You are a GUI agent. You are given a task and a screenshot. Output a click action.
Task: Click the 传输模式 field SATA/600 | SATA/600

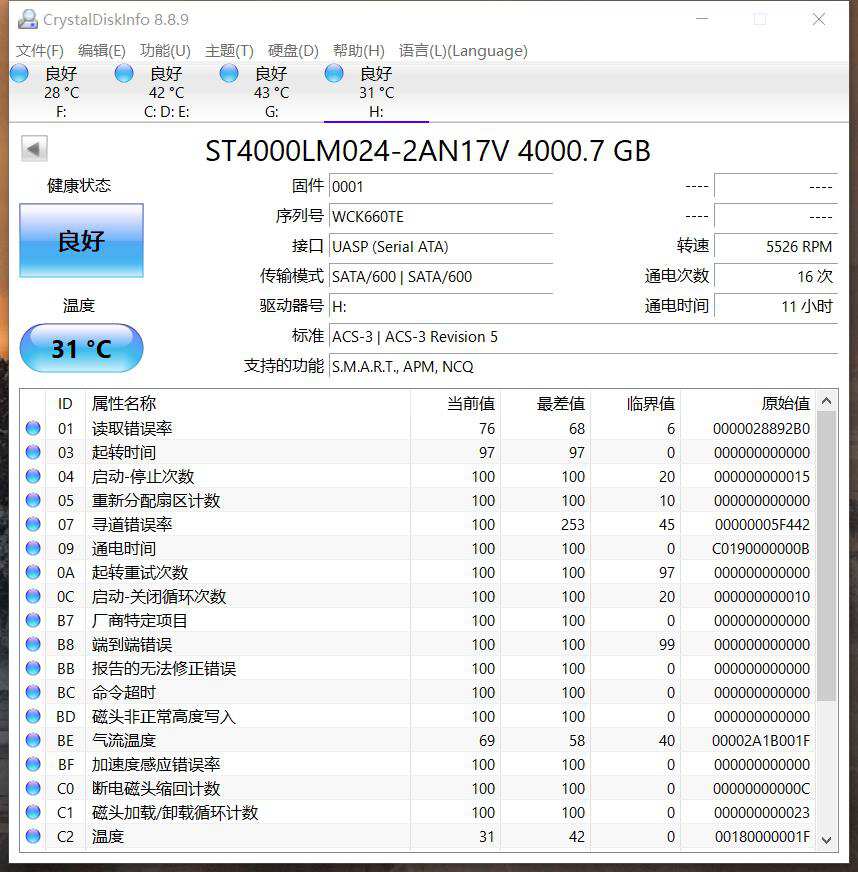[x=441, y=276]
